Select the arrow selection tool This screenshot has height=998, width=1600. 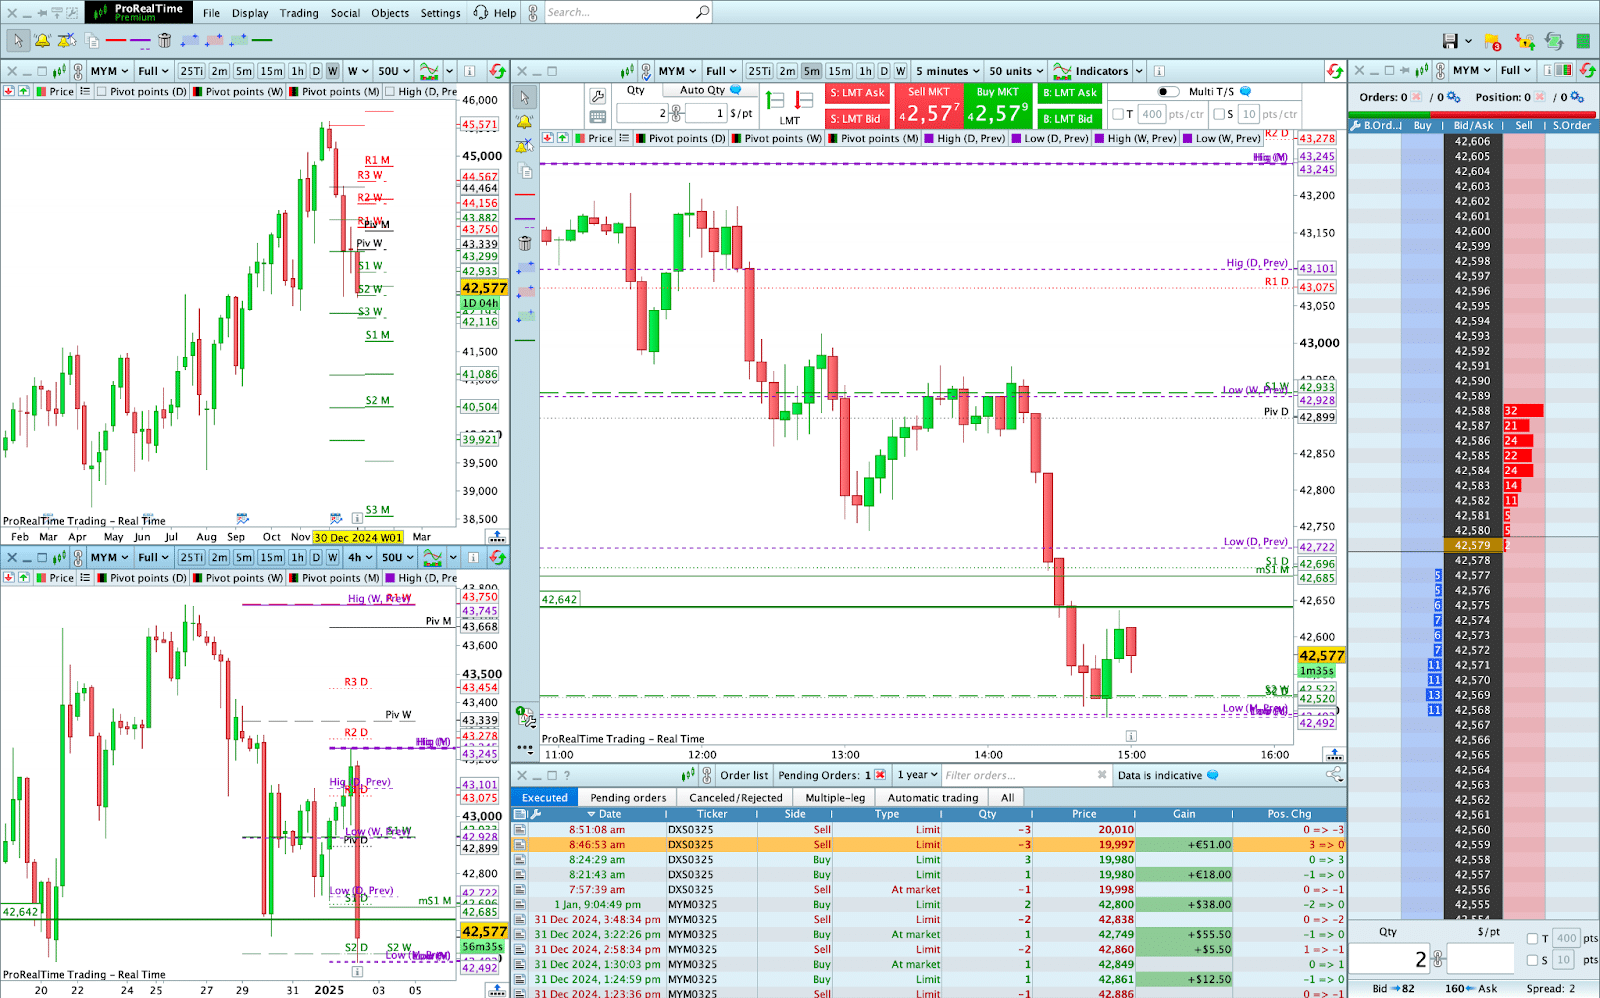click(x=19, y=42)
